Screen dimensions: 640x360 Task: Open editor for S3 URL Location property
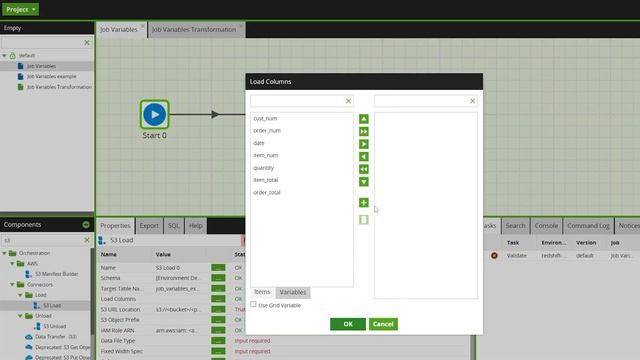(x=218, y=310)
